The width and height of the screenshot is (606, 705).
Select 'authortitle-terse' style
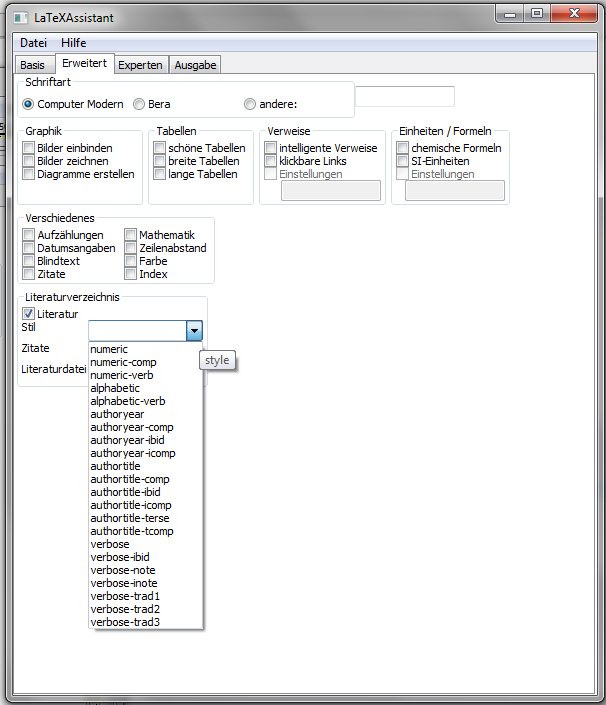tap(146, 518)
